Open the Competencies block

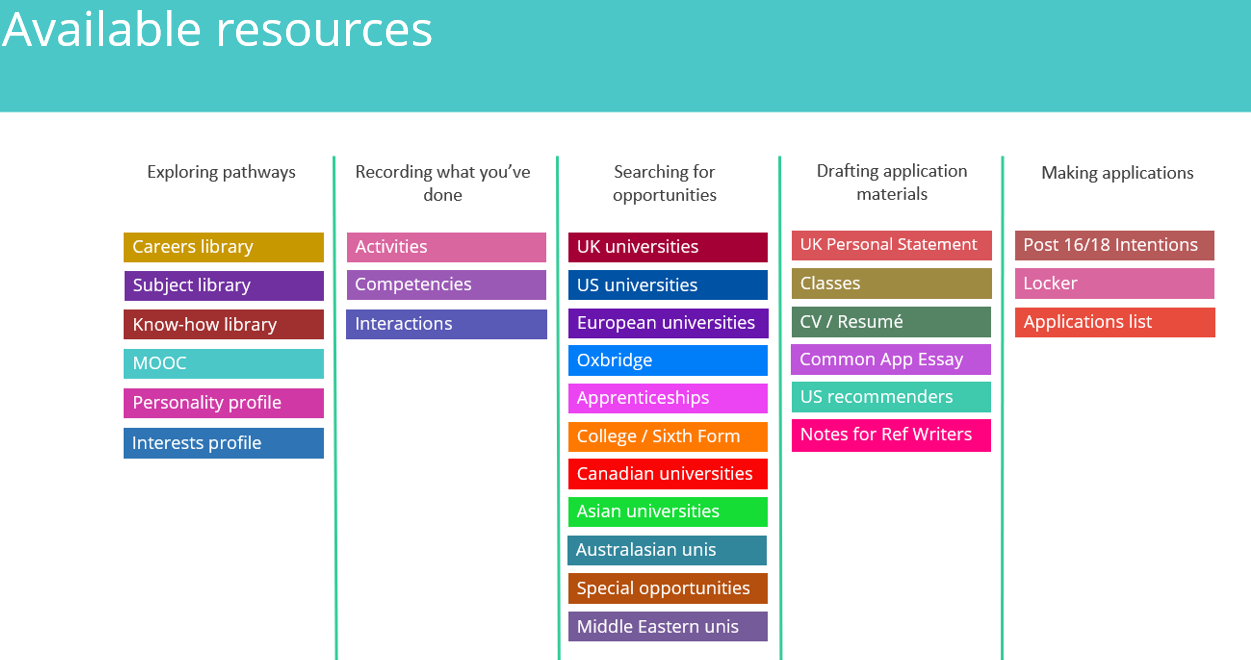447,285
